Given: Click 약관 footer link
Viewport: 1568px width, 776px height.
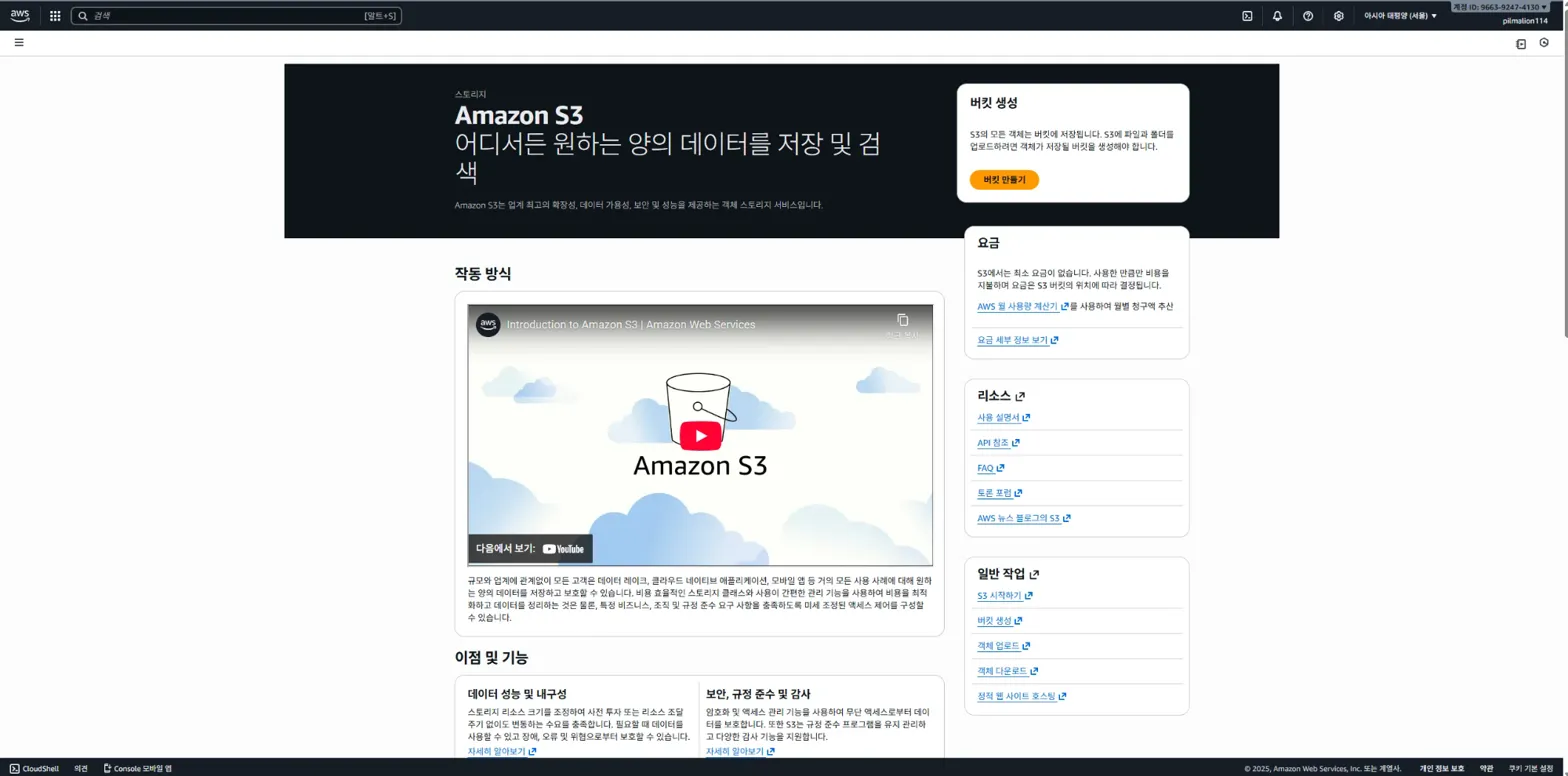Looking at the screenshot, I should [1487, 769].
